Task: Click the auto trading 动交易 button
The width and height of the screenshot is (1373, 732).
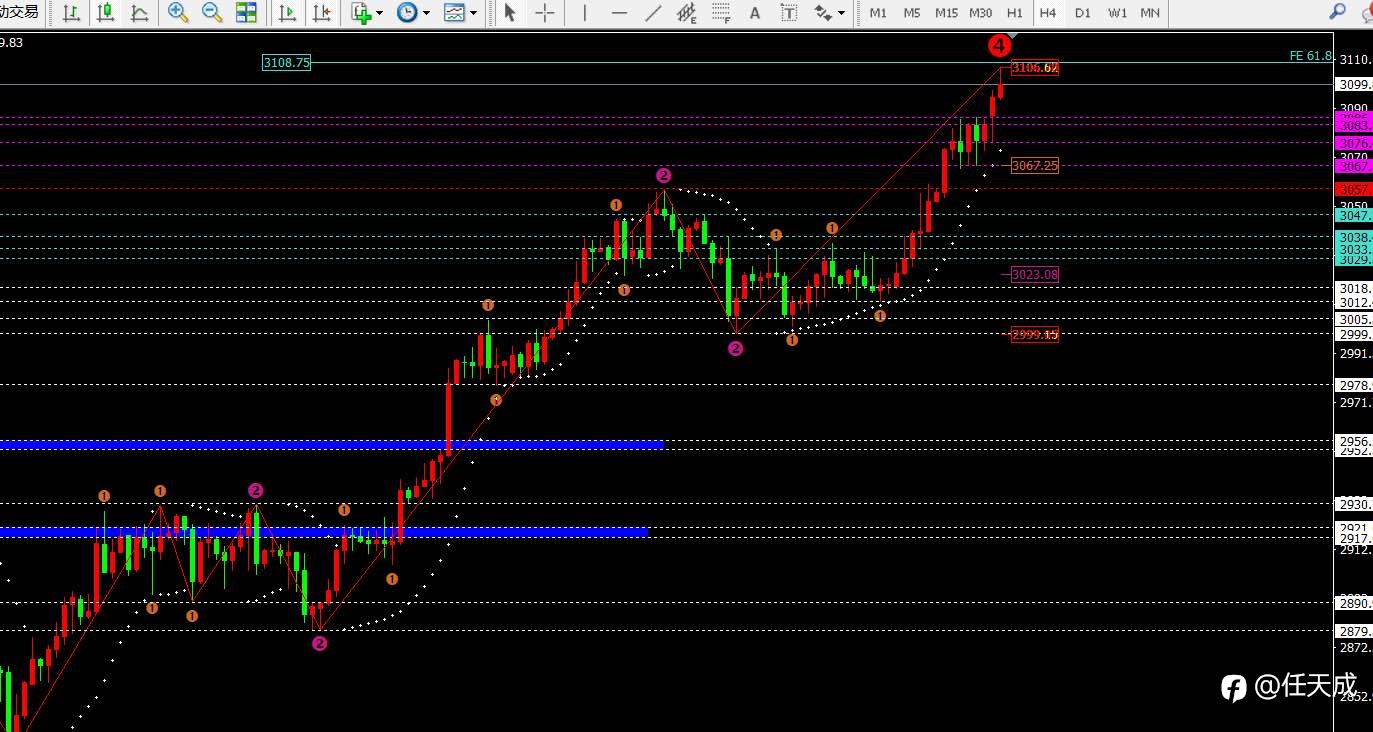Action: 21,12
